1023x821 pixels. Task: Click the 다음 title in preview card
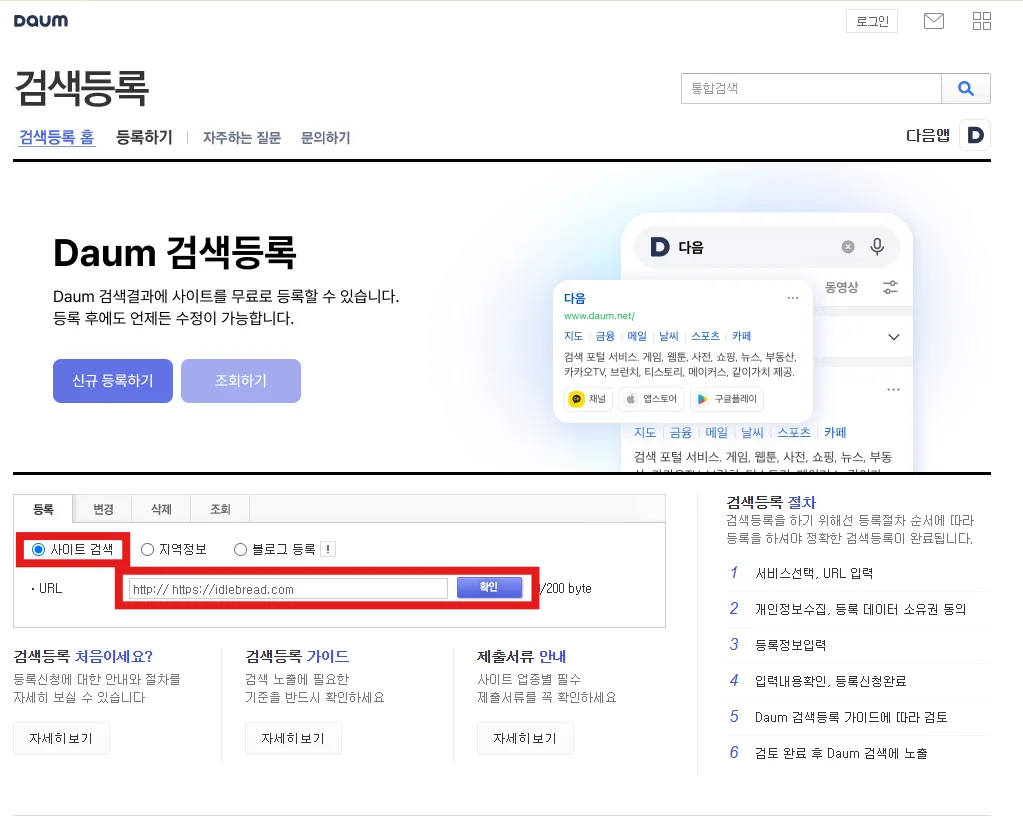pyautogui.click(x=575, y=298)
